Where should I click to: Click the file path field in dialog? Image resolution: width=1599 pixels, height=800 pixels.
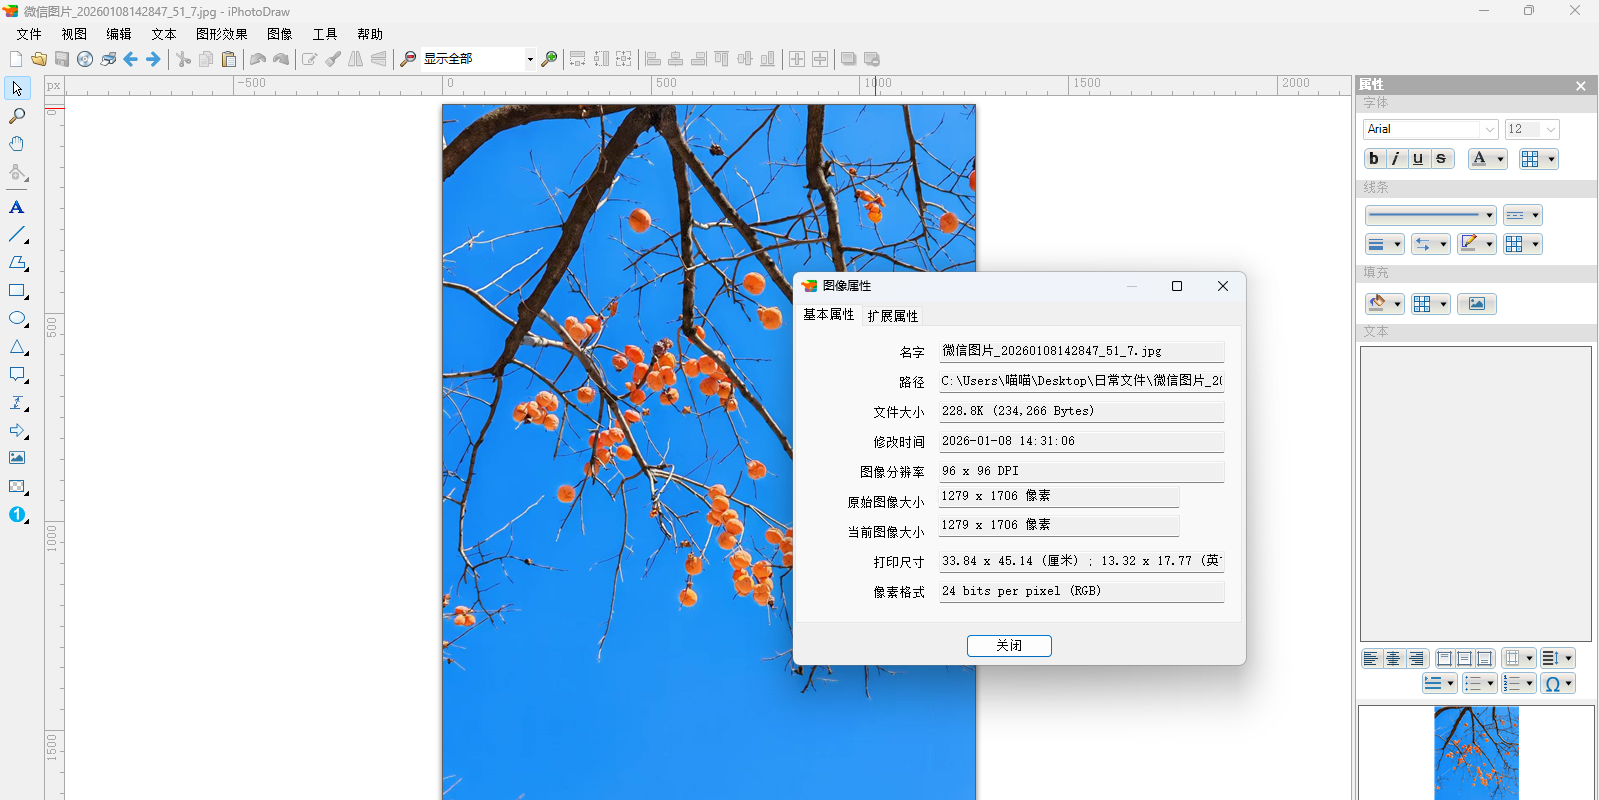[x=1081, y=381]
